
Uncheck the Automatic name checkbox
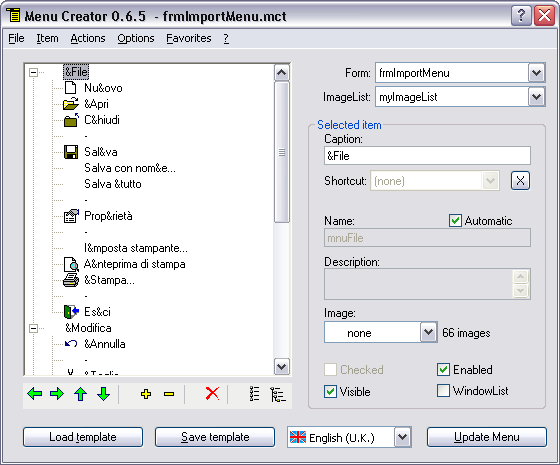coord(455,220)
